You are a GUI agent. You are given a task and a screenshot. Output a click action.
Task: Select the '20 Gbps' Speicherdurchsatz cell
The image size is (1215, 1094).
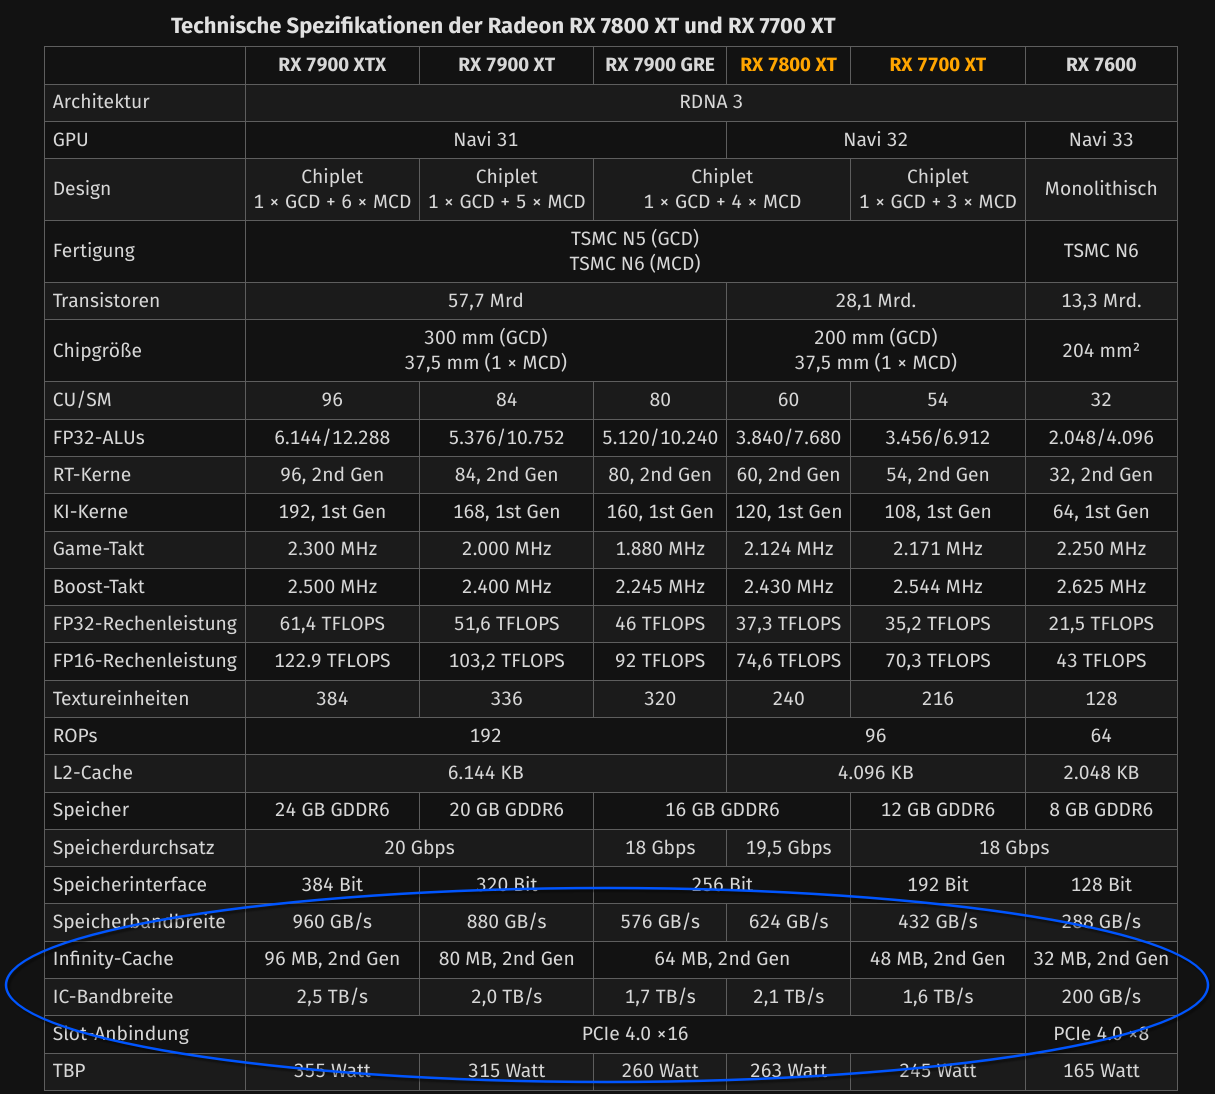point(419,848)
